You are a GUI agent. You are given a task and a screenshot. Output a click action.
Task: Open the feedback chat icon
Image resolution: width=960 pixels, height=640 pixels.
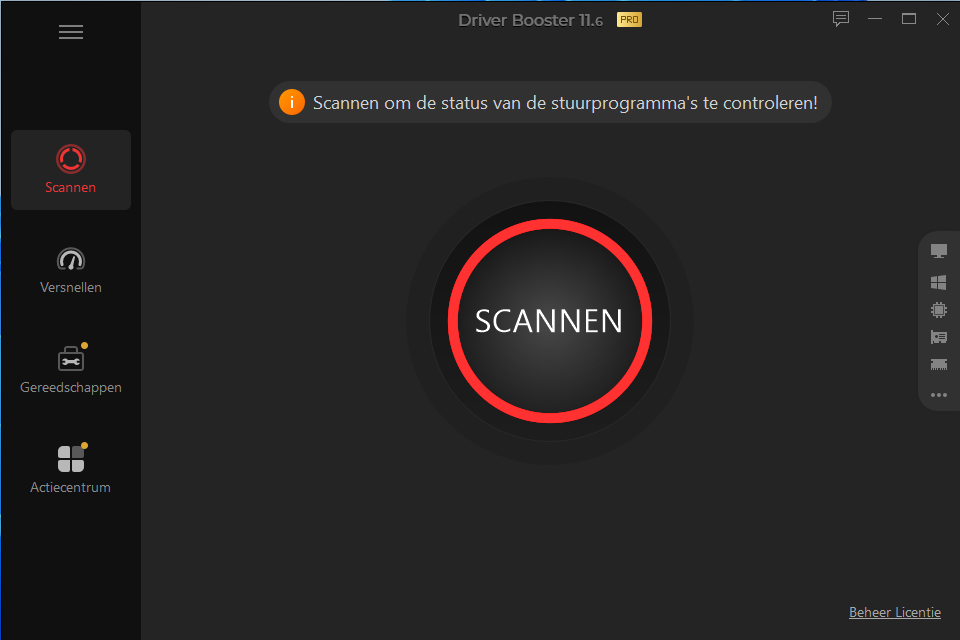tap(841, 19)
